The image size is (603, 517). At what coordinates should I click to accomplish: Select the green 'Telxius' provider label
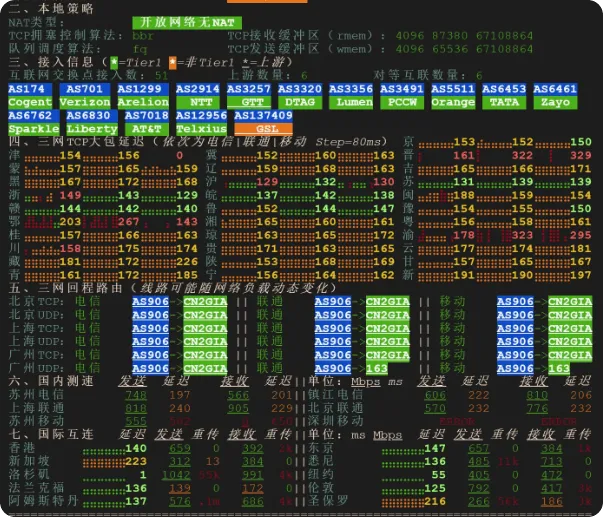point(202,129)
